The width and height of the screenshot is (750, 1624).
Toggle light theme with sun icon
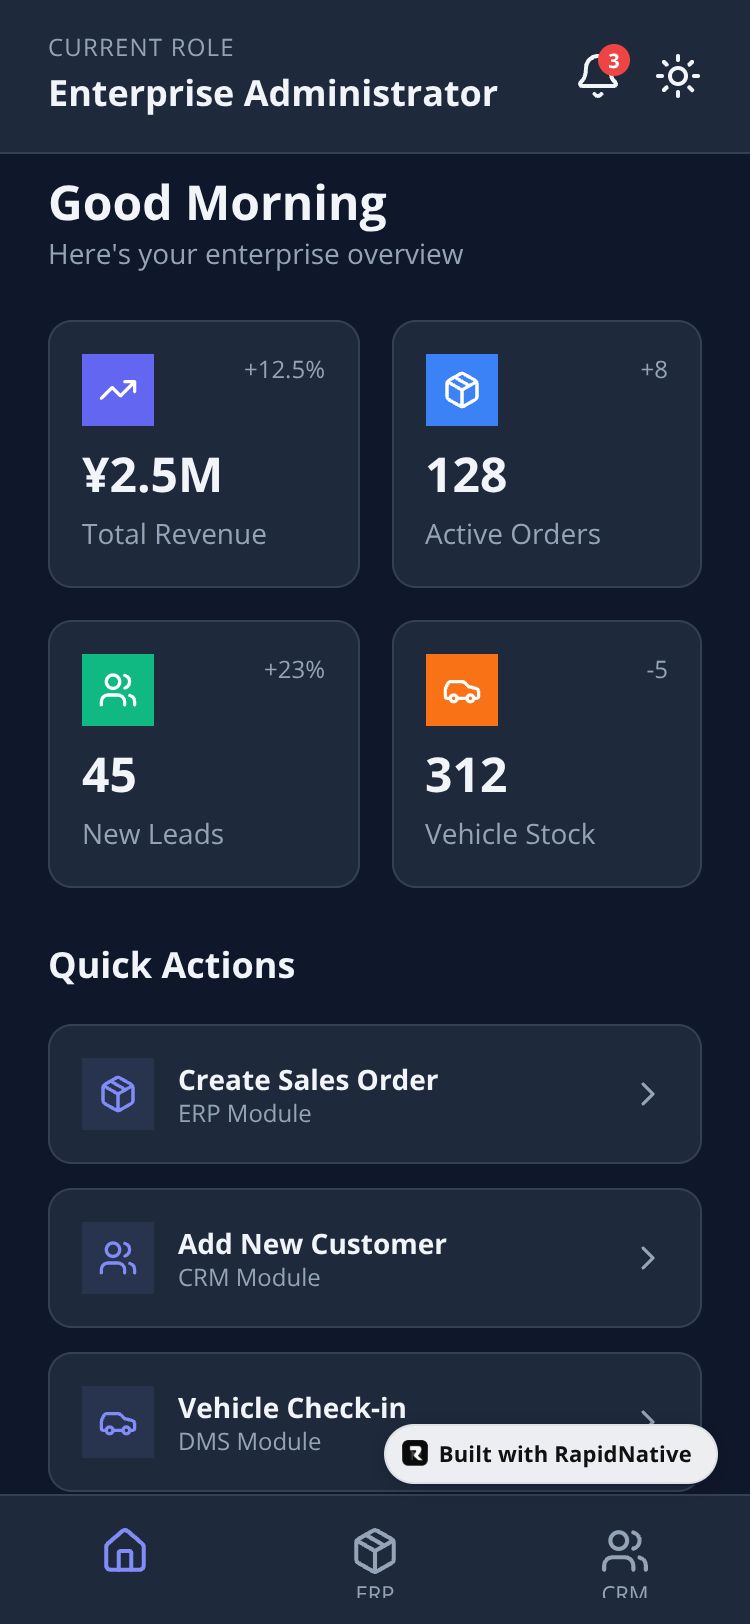pos(678,76)
